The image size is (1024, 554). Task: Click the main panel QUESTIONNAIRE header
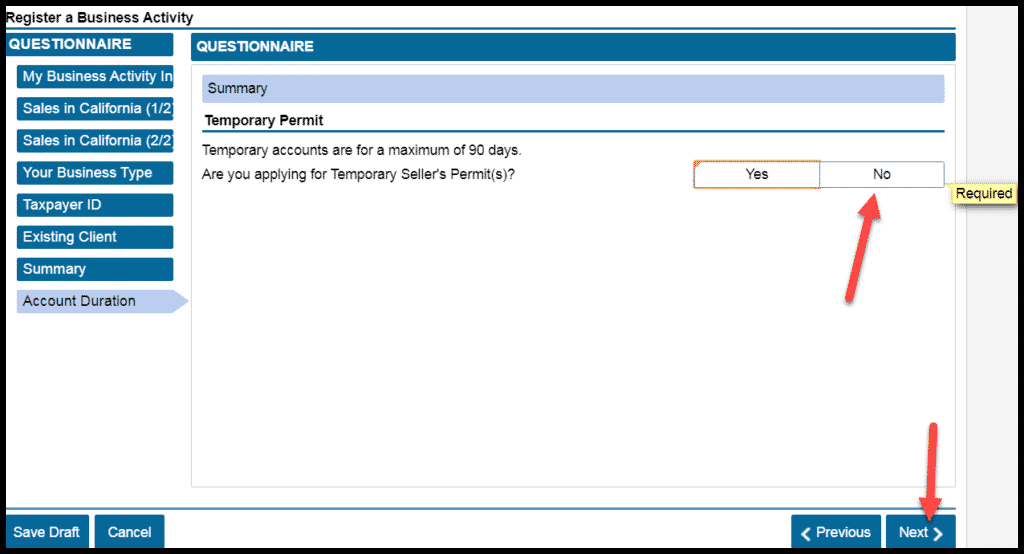pyautogui.click(x=573, y=47)
